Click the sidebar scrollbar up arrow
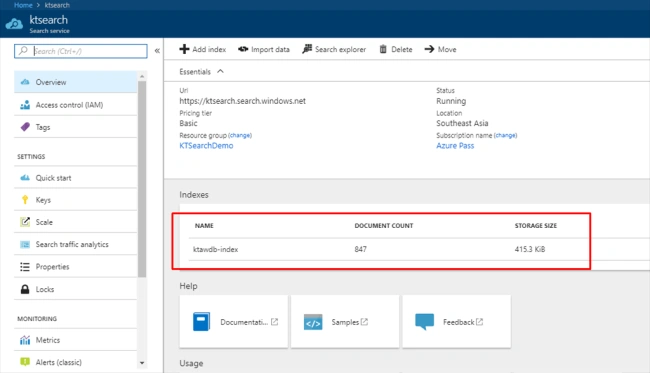 142,77
